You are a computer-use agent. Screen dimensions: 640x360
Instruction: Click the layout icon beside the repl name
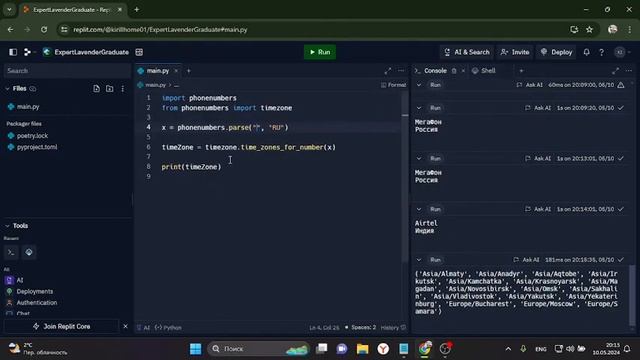tap(139, 52)
